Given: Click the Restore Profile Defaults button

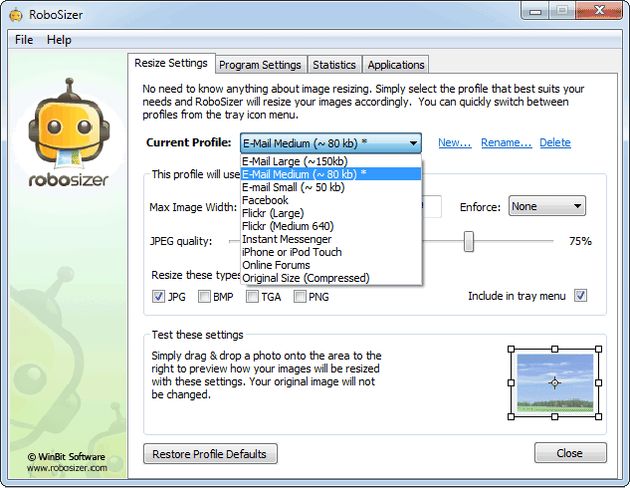Looking at the screenshot, I should tap(210, 454).
